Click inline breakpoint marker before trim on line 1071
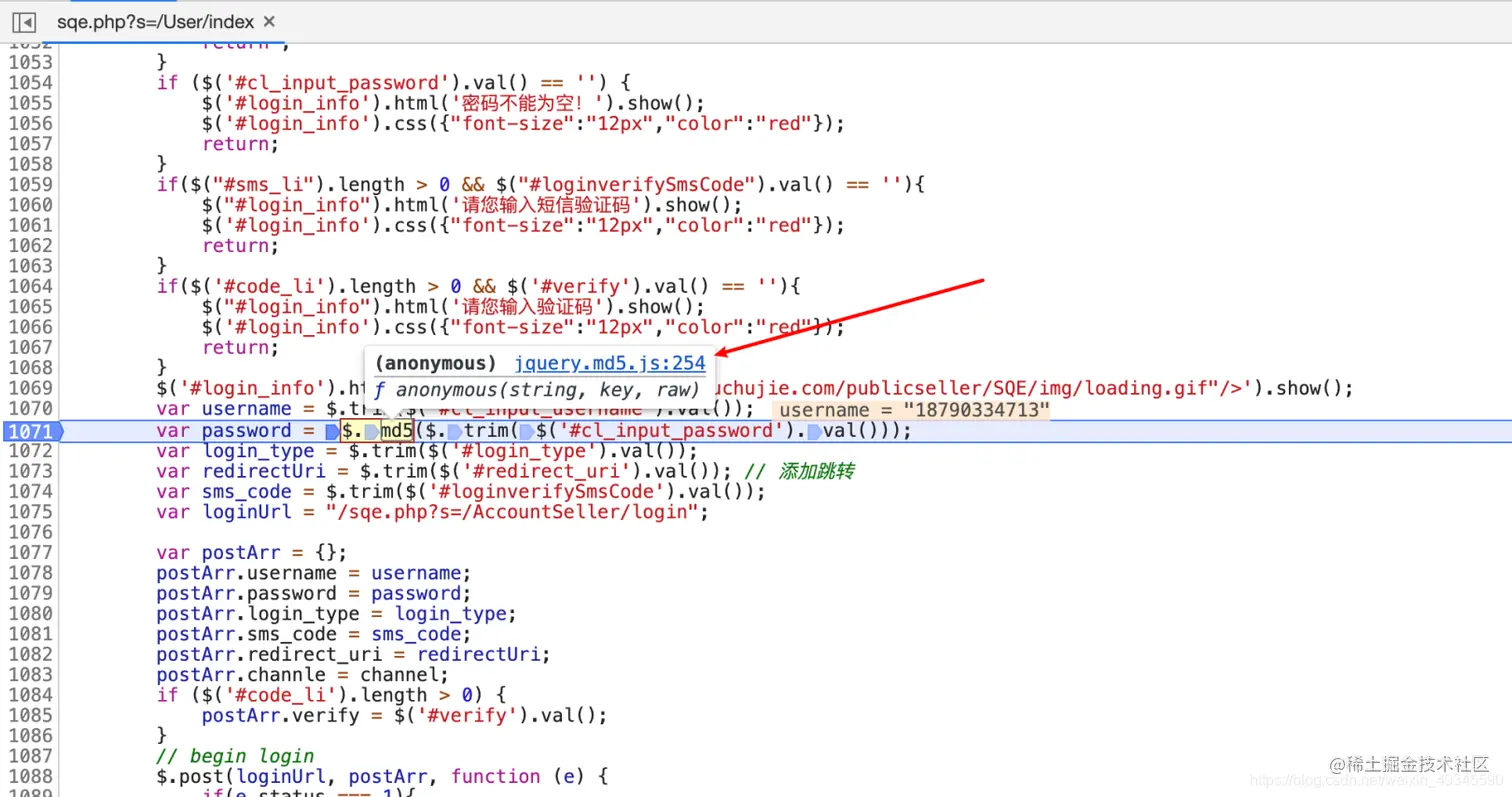This screenshot has height=797, width=1512. 454,432
